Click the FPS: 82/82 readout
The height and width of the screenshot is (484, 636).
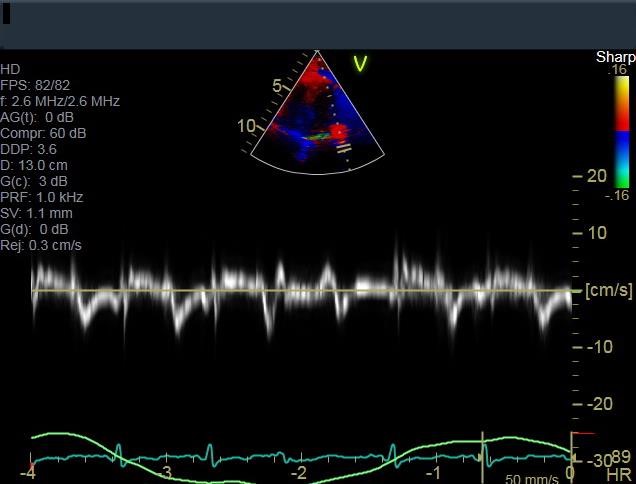(37, 85)
